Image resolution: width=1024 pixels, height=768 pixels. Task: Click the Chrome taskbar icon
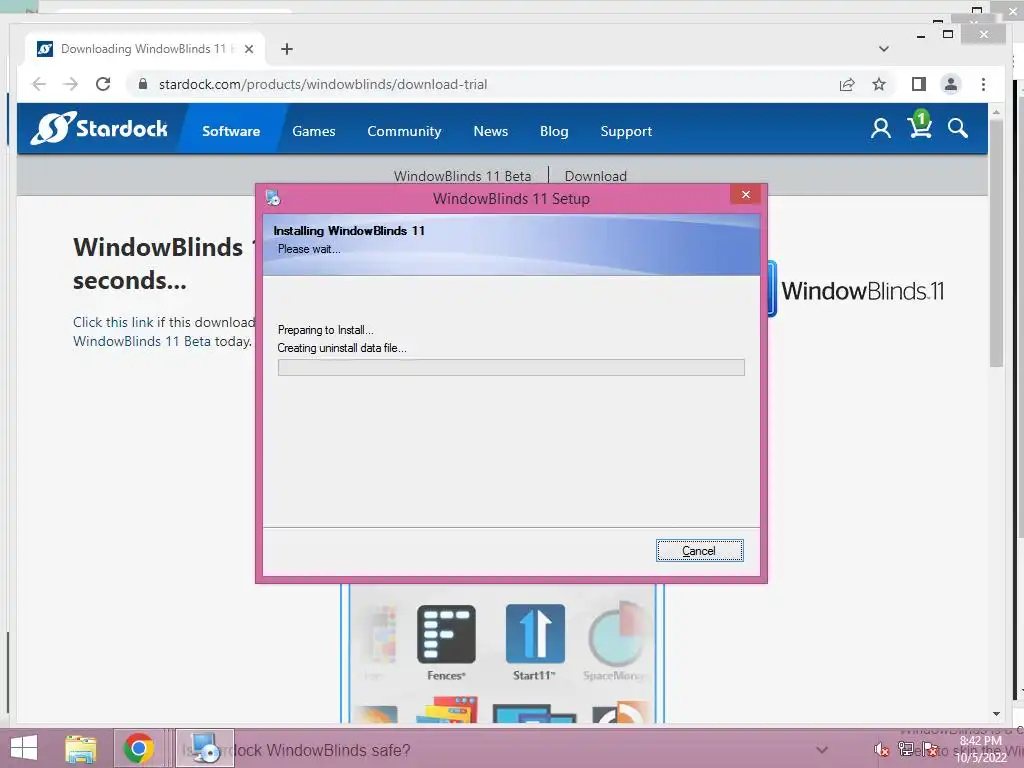click(x=138, y=748)
